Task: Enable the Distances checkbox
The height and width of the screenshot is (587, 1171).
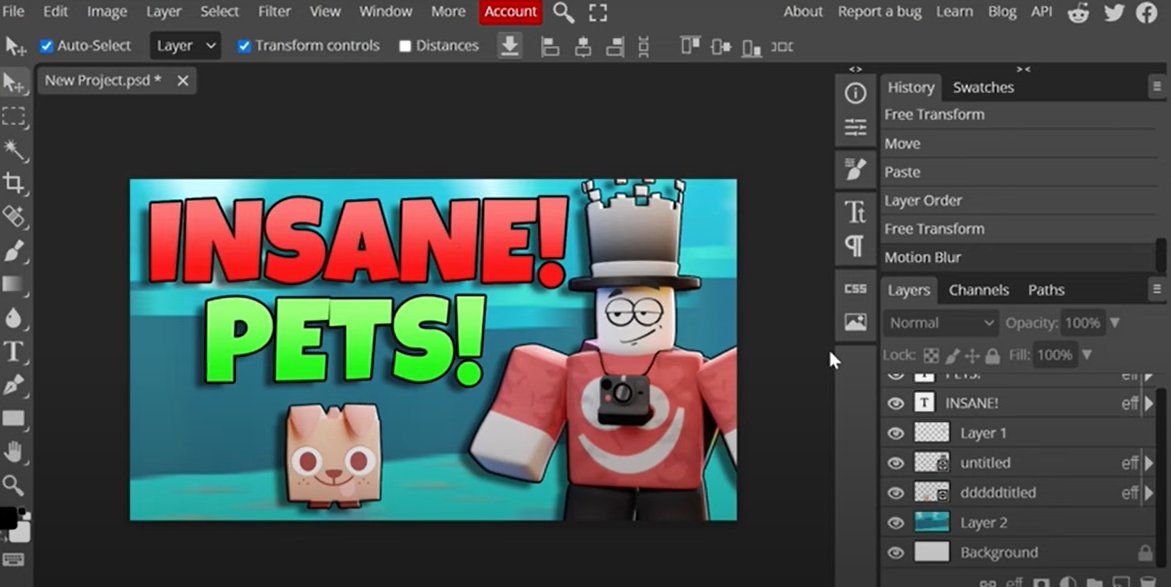Action: point(405,46)
